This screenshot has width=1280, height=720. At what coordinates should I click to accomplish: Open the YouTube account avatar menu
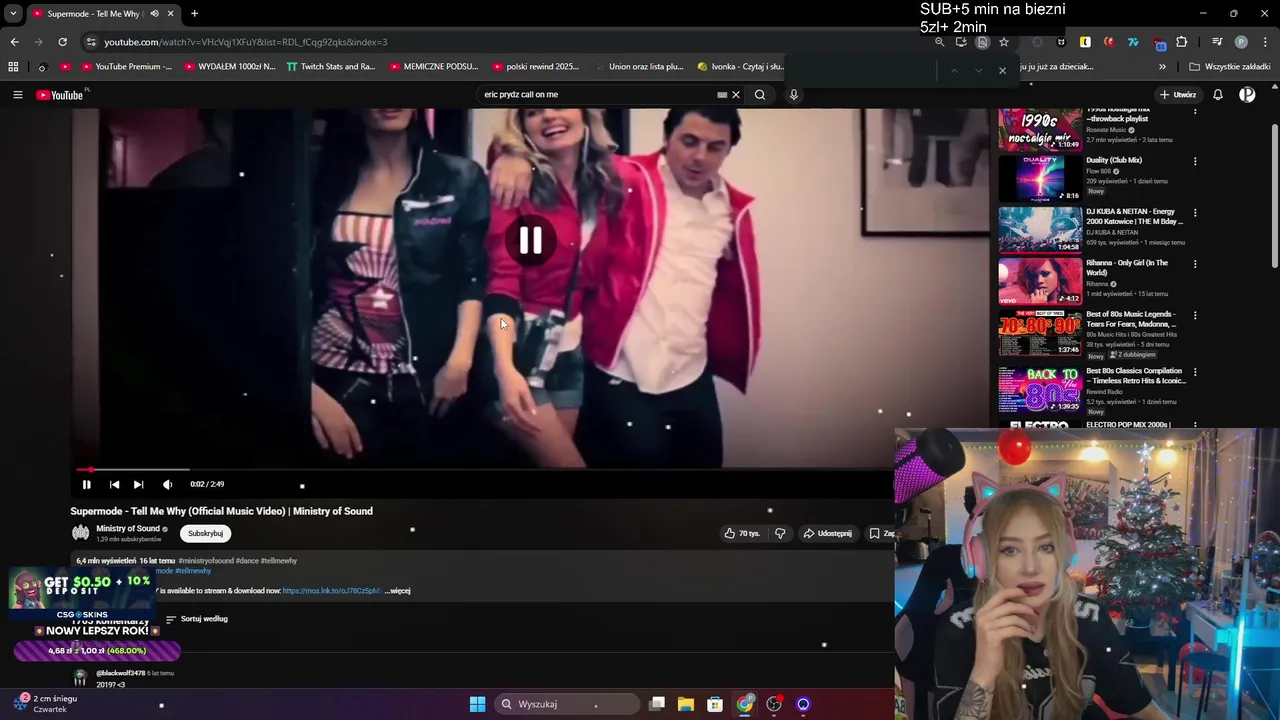coord(1247,95)
